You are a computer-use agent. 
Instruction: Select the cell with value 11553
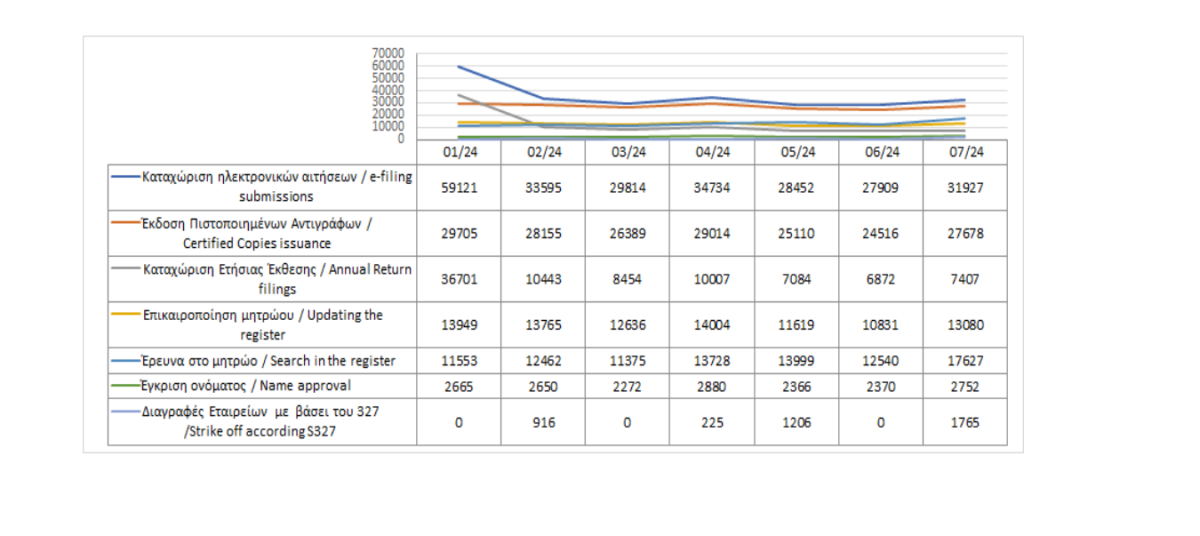[459, 360]
